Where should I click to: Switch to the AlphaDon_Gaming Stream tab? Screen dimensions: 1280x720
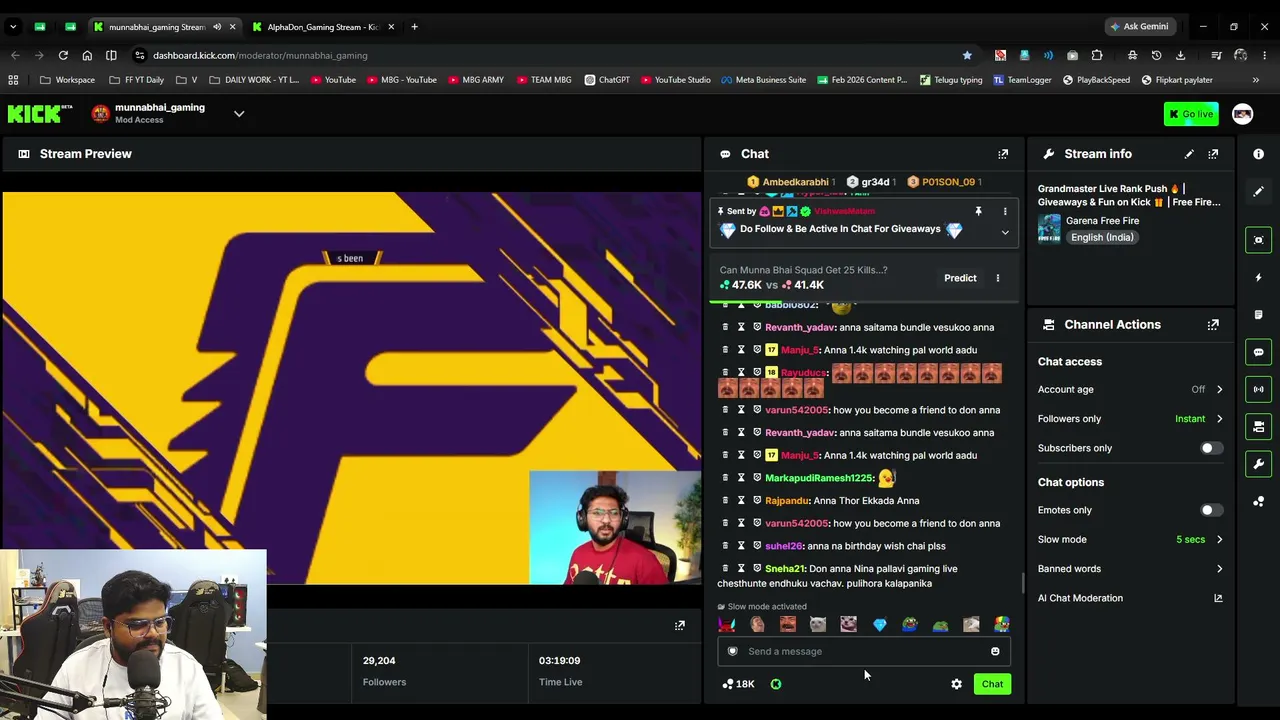click(x=323, y=27)
